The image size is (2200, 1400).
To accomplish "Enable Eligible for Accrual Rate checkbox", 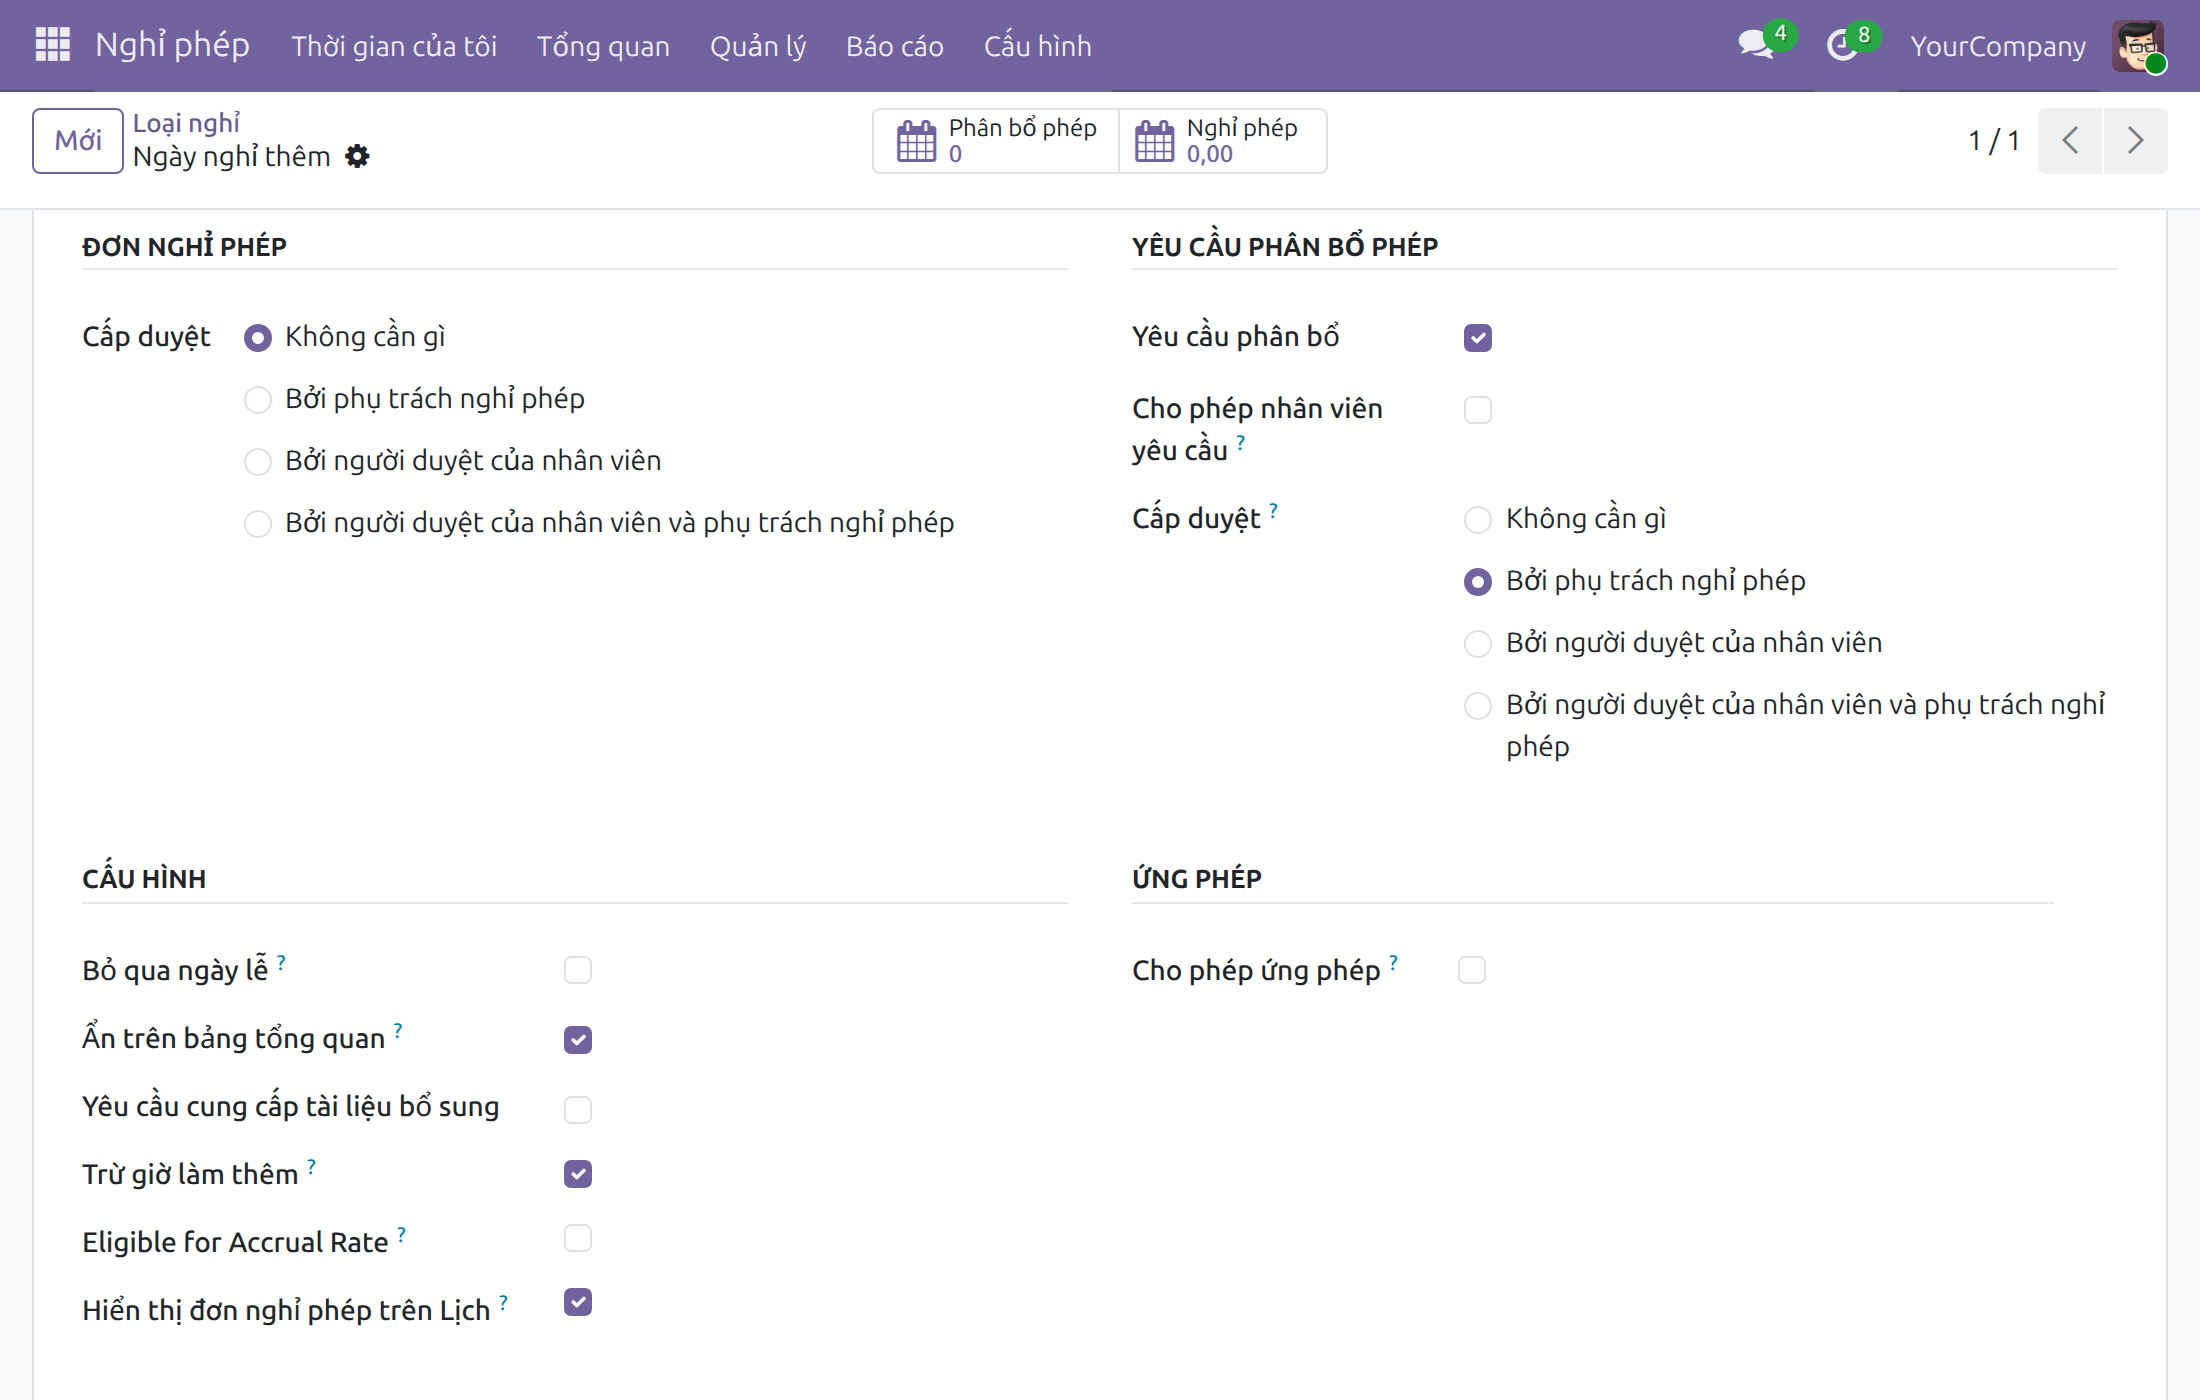I will (x=577, y=1238).
